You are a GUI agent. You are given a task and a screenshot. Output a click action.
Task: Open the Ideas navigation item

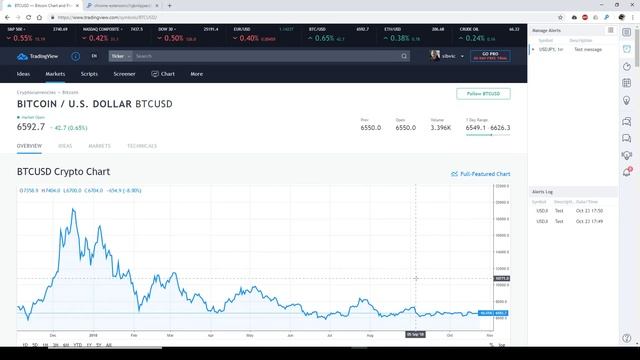coord(23,74)
